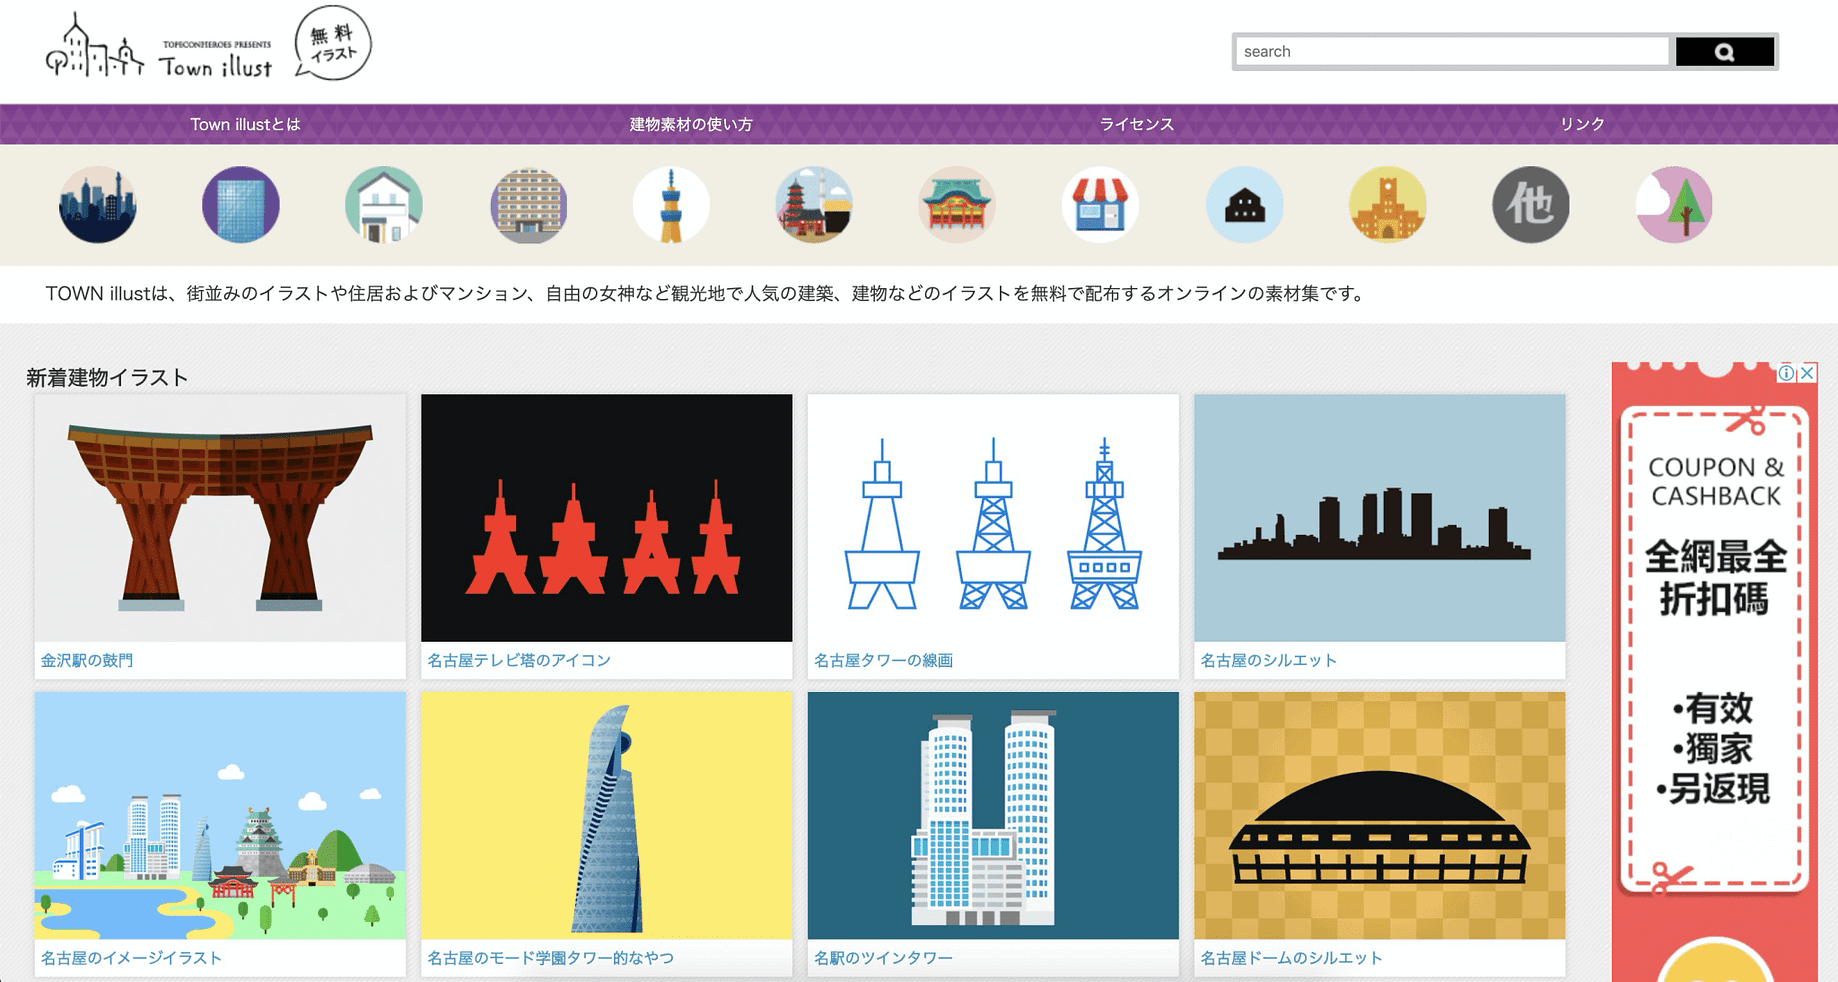Open the Nagoya Dome silhouette thumbnail
Image resolution: width=1838 pixels, height=982 pixels.
coord(1380,816)
